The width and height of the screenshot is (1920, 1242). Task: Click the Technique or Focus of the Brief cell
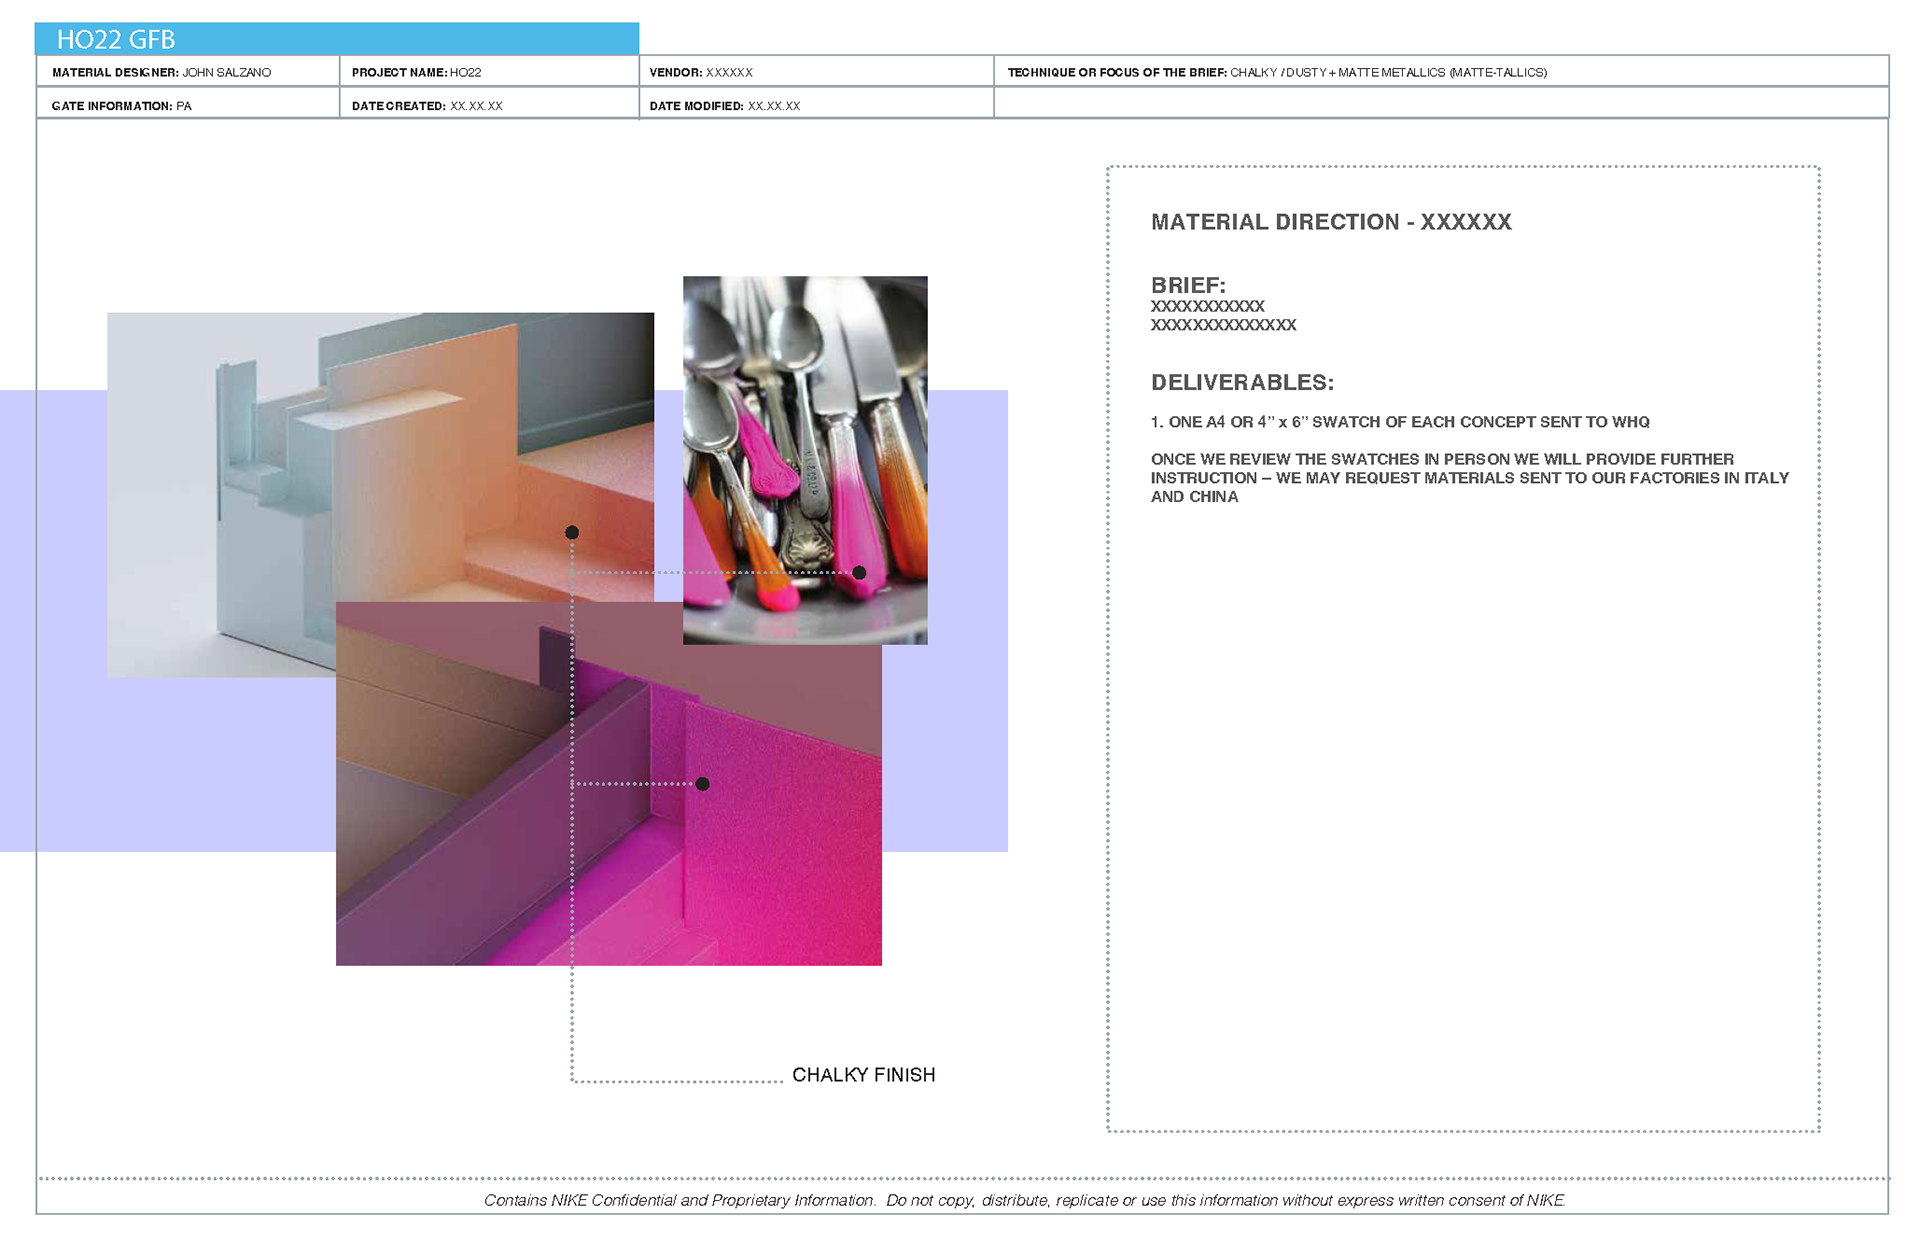pos(1277,72)
